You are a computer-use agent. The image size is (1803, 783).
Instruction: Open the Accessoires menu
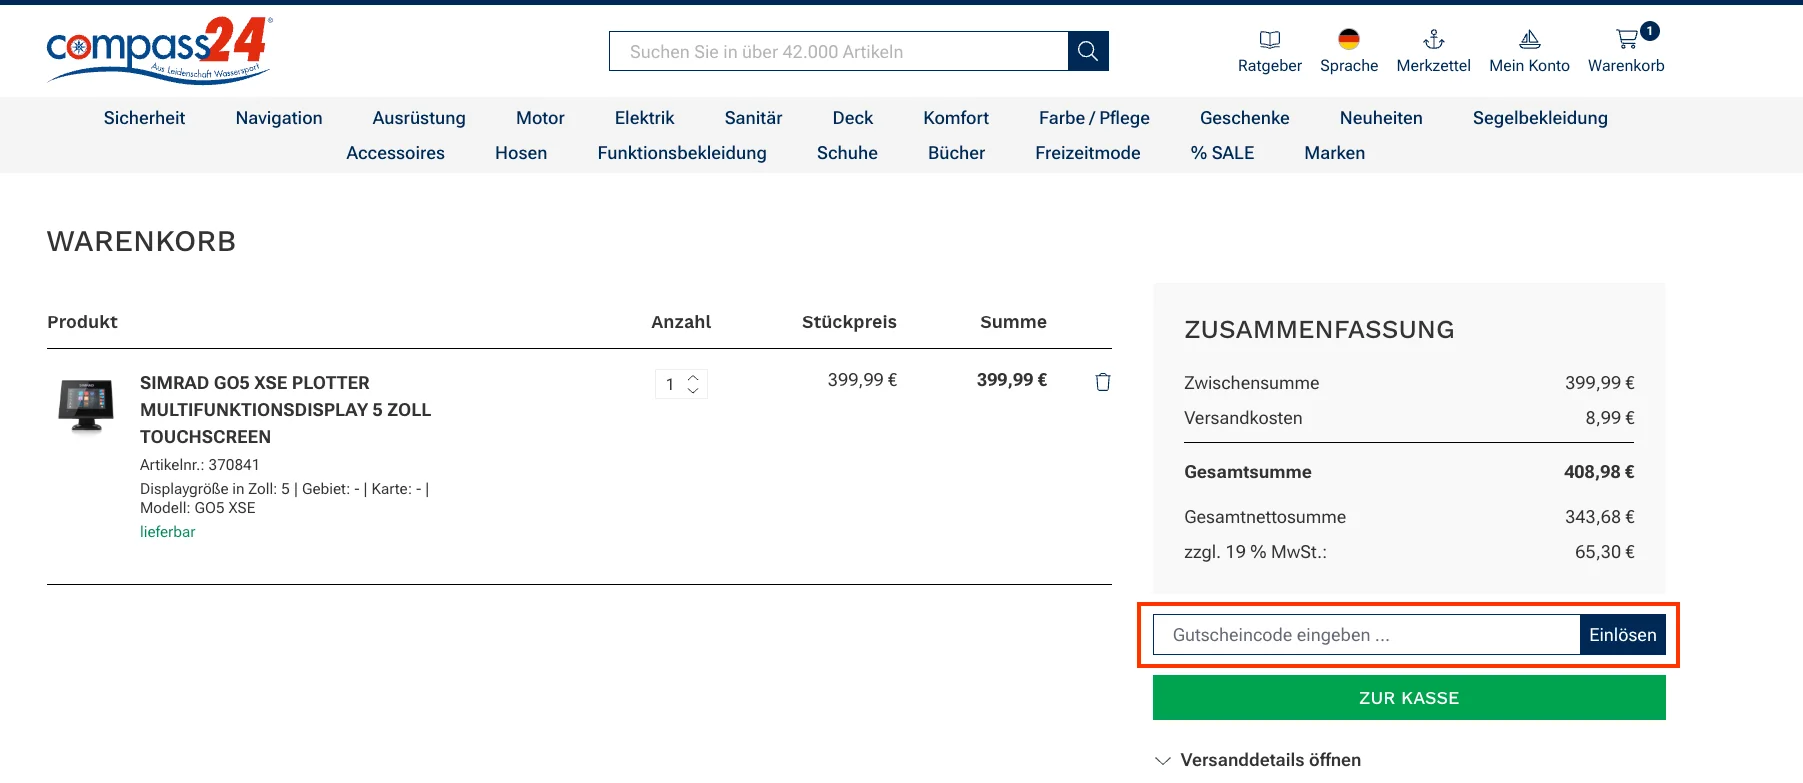[396, 153]
